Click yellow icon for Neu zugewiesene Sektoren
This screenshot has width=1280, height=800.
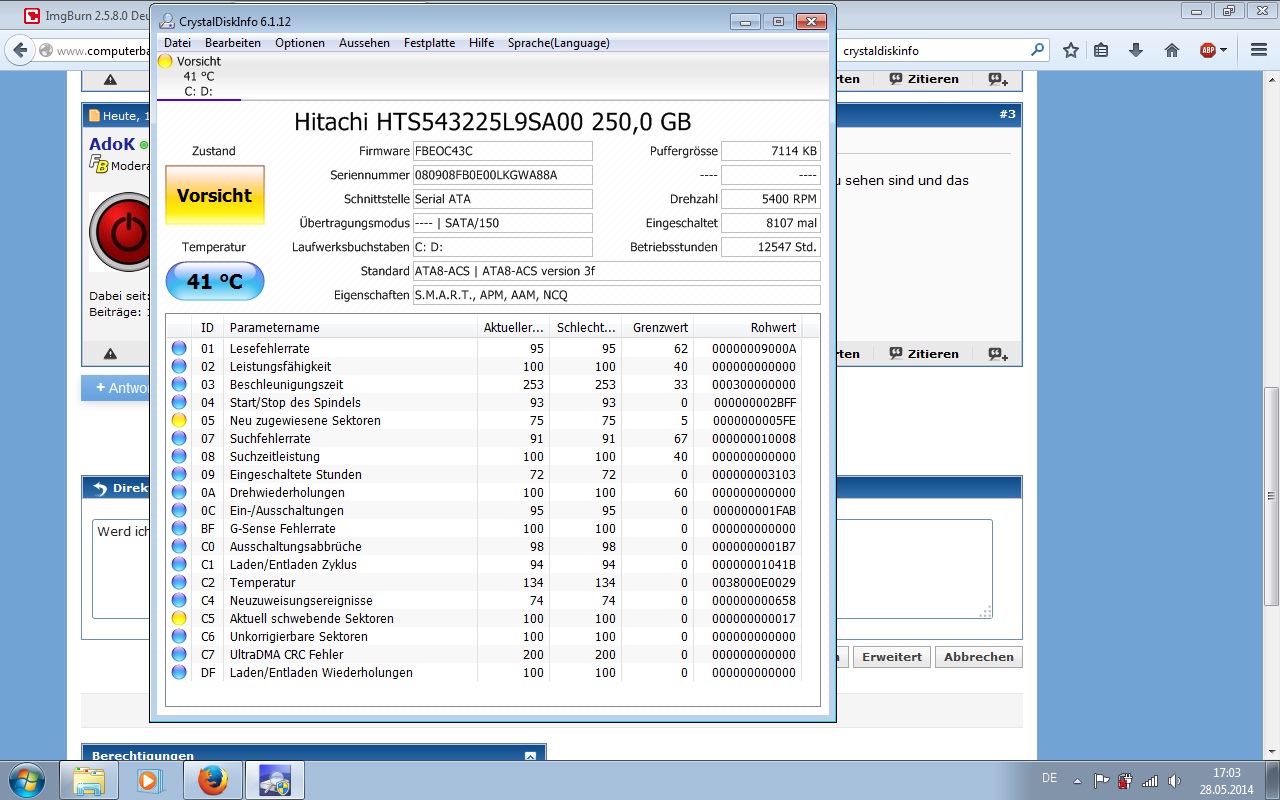pos(179,420)
